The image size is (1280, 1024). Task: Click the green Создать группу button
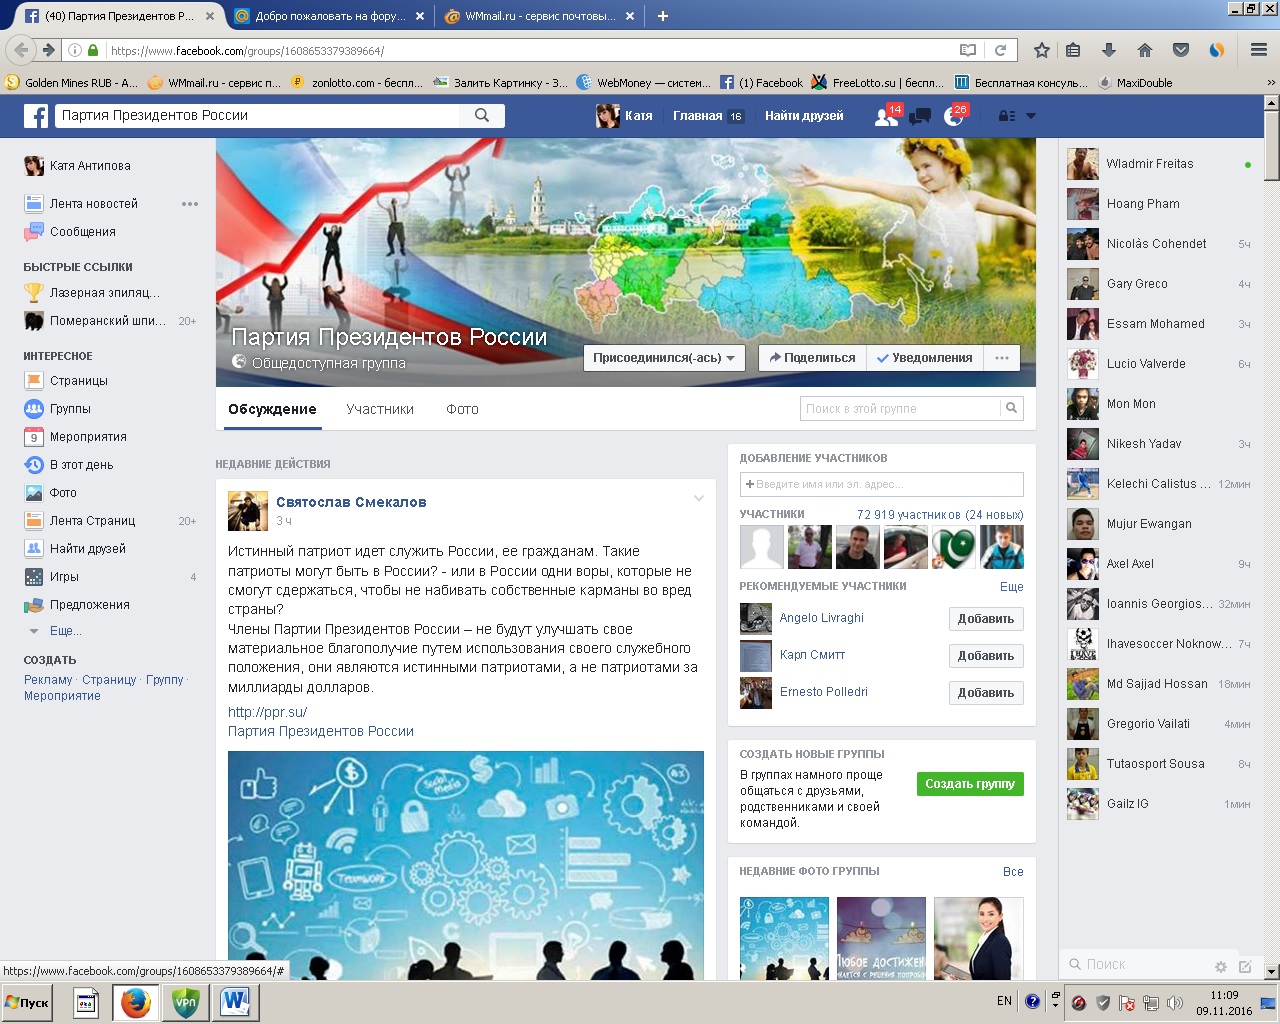tap(970, 784)
